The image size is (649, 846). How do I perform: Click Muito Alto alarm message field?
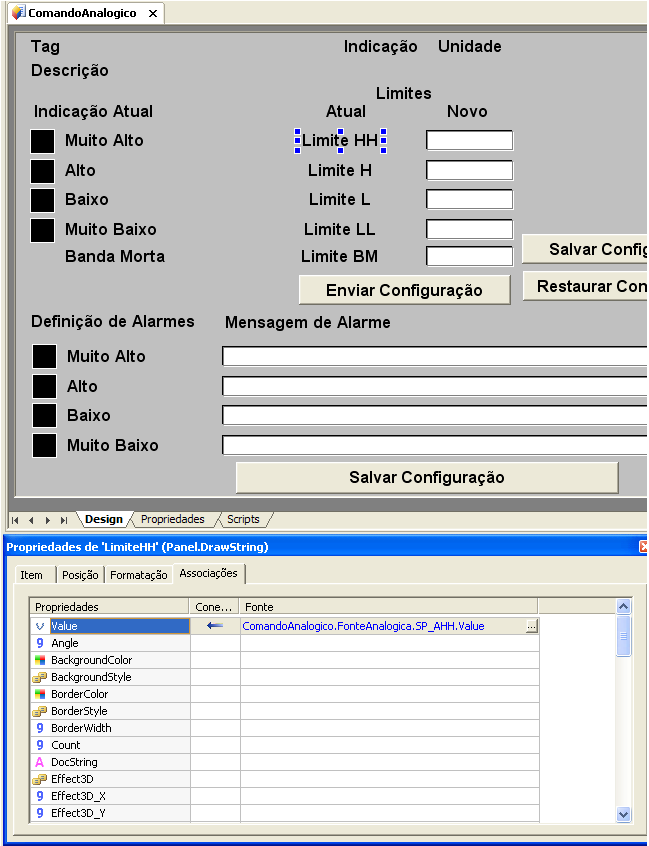coord(435,357)
